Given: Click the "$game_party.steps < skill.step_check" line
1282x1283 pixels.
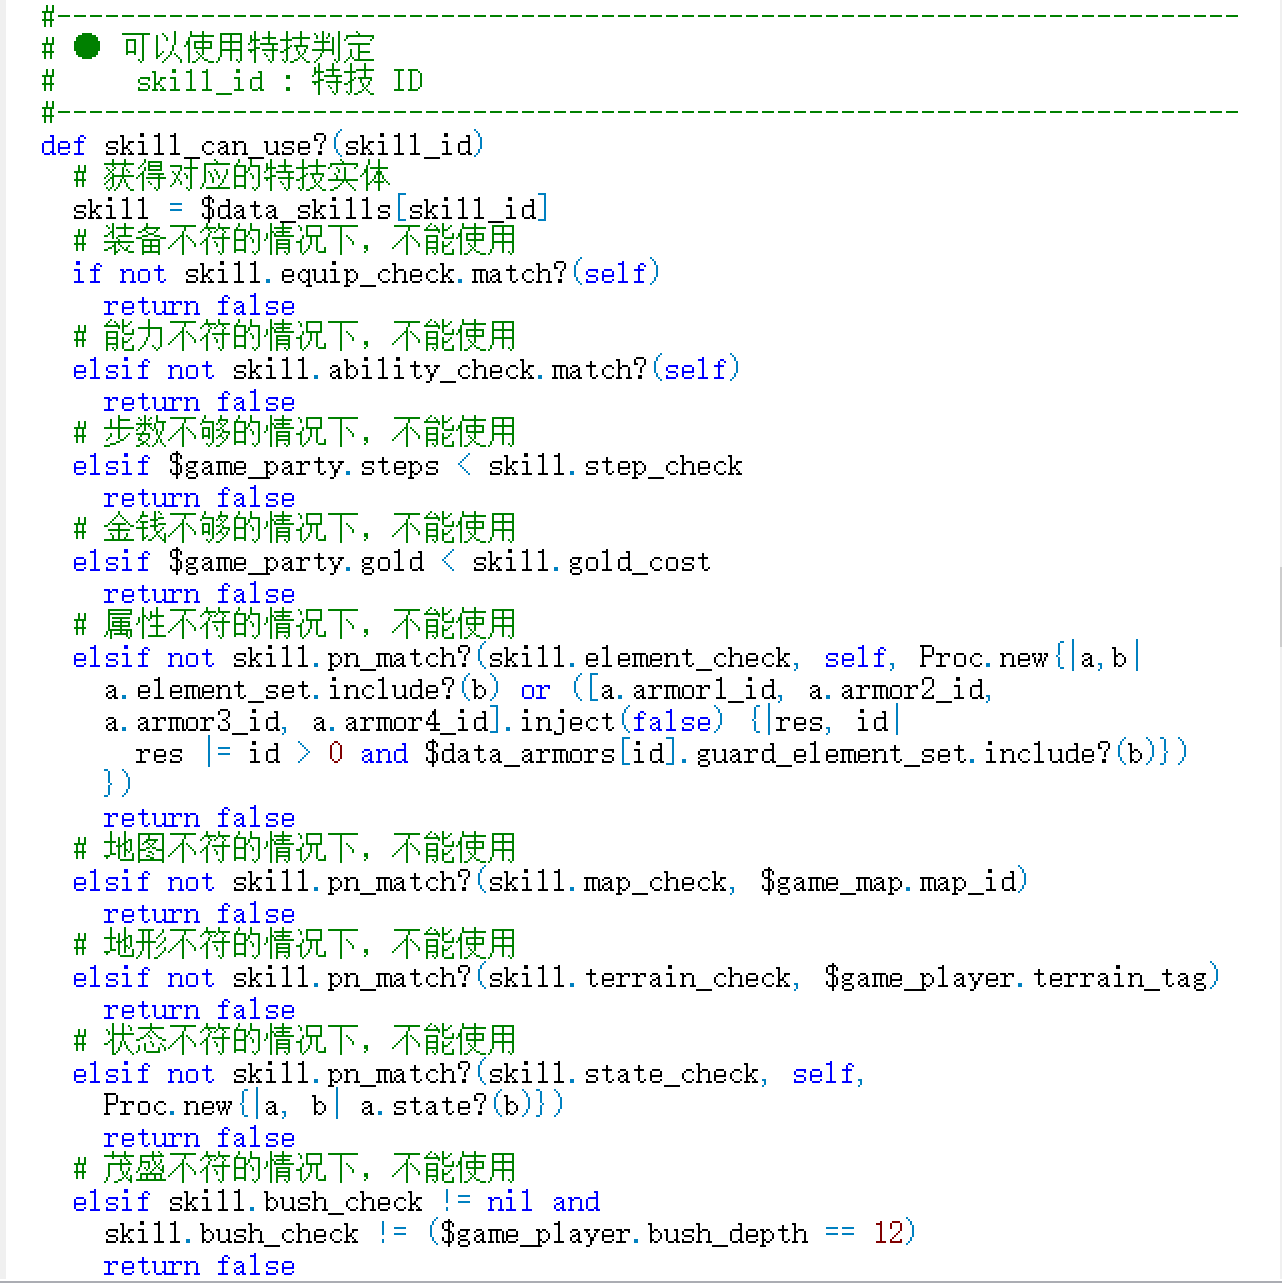Looking at the screenshot, I should coord(408,465).
